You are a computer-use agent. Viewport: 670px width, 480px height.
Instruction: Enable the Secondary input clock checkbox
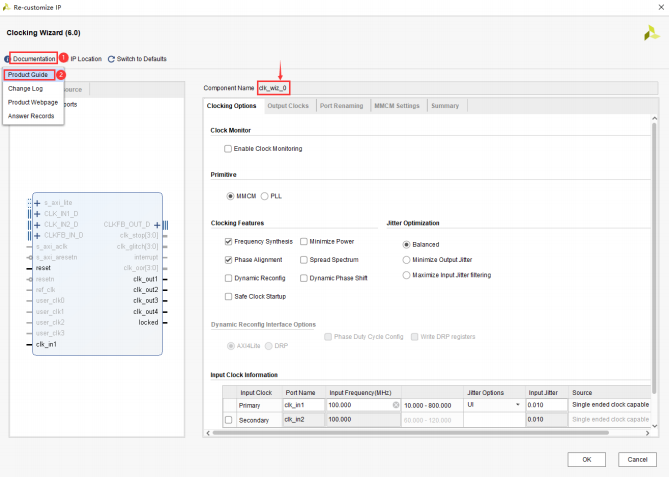click(x=229, y=420)
